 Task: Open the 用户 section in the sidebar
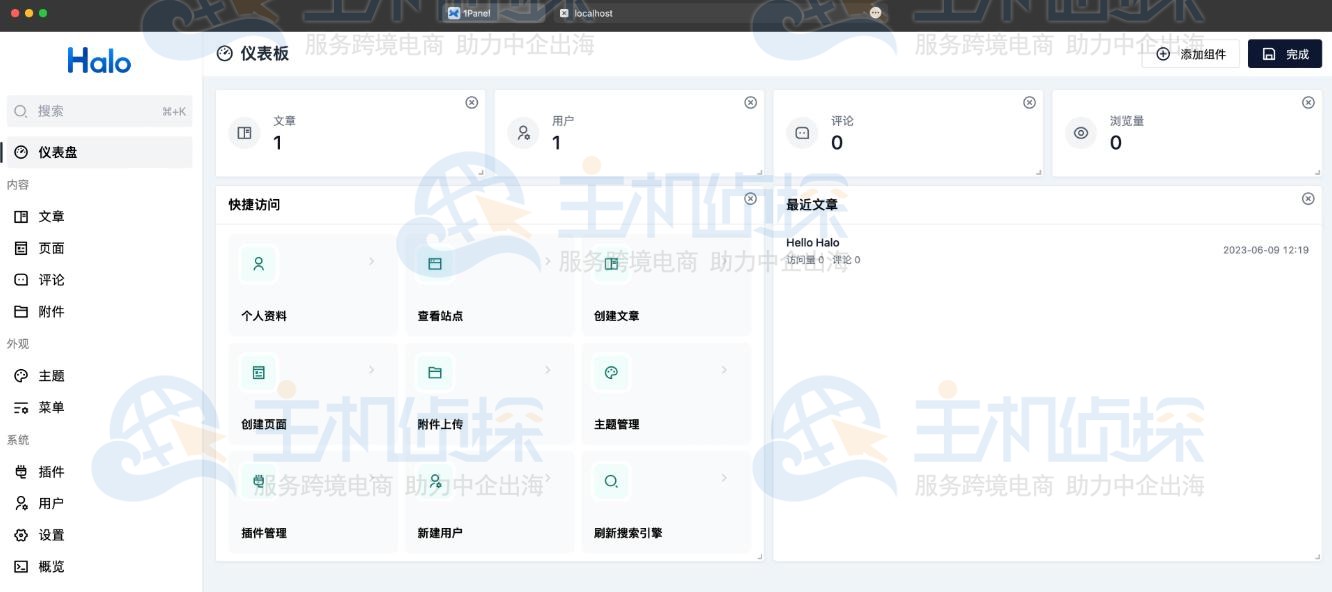(x=52, y=503)
